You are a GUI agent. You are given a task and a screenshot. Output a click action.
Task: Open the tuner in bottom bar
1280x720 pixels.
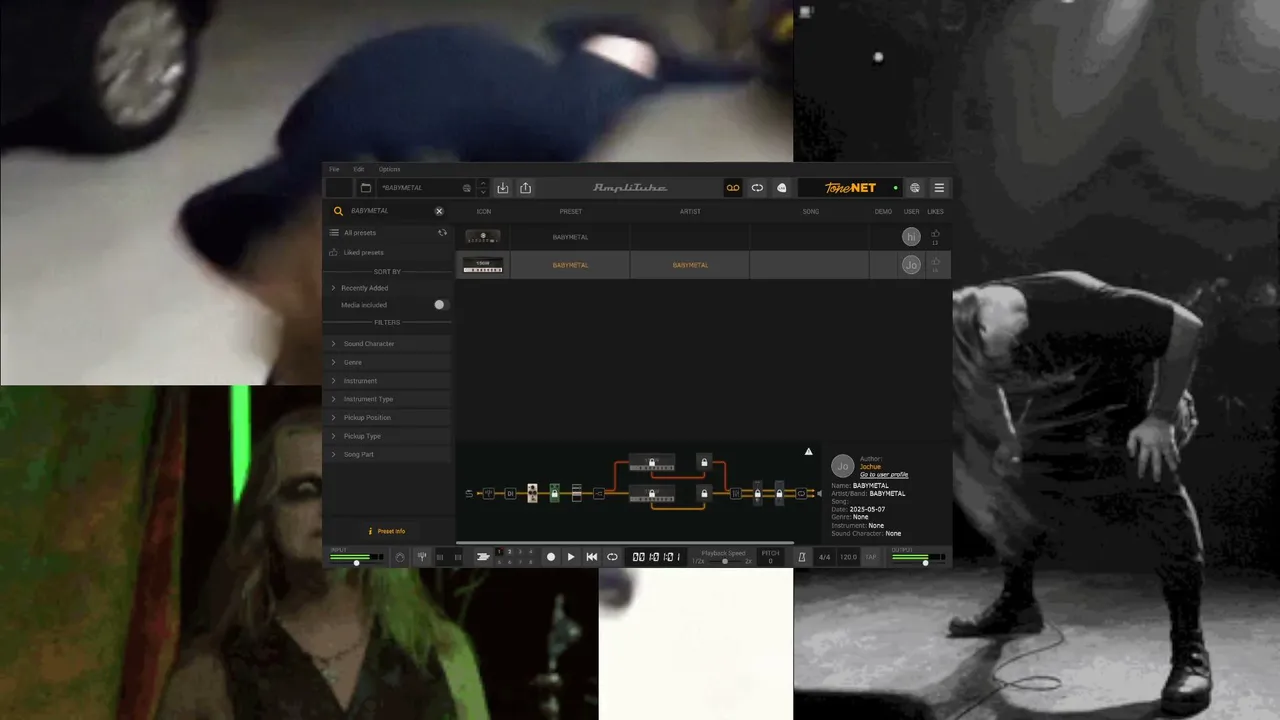[422, 557]
